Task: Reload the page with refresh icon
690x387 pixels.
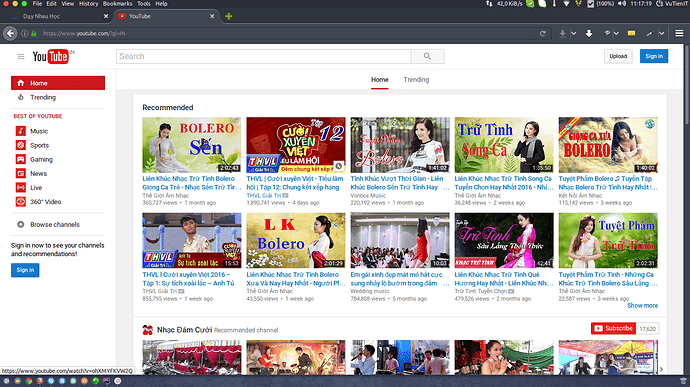Action: 543,33
